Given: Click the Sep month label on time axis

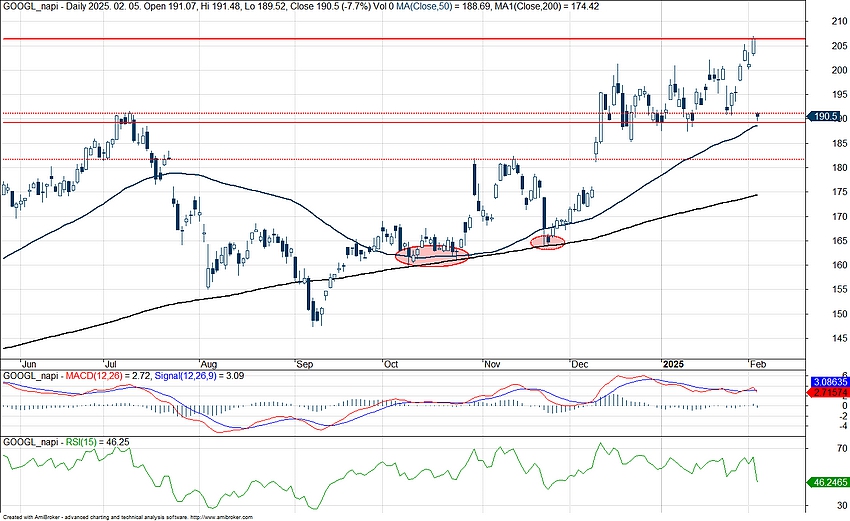Looking at the screenshot, I should pos(301,365).
